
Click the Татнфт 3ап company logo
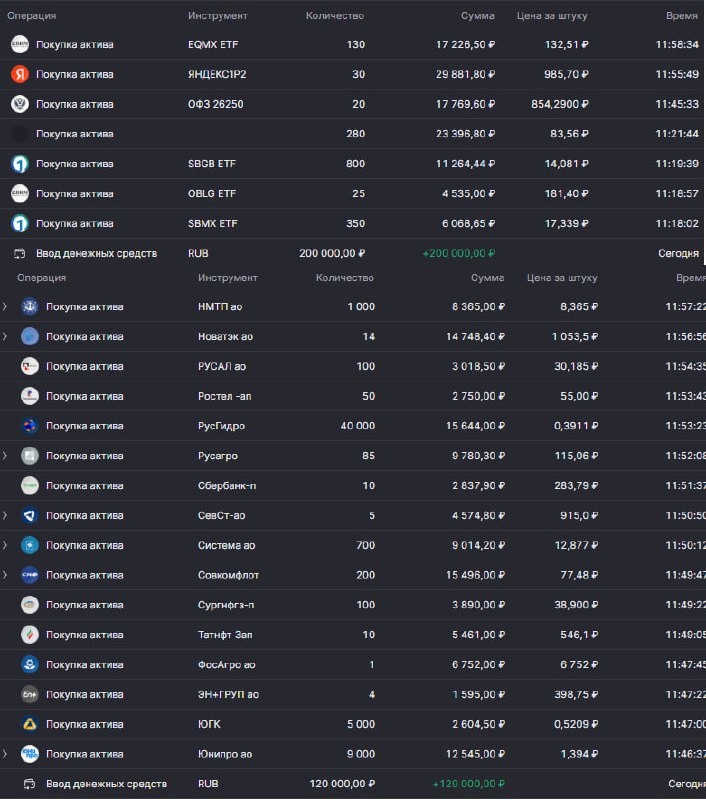pyautogui.click(x=30, y=635)
